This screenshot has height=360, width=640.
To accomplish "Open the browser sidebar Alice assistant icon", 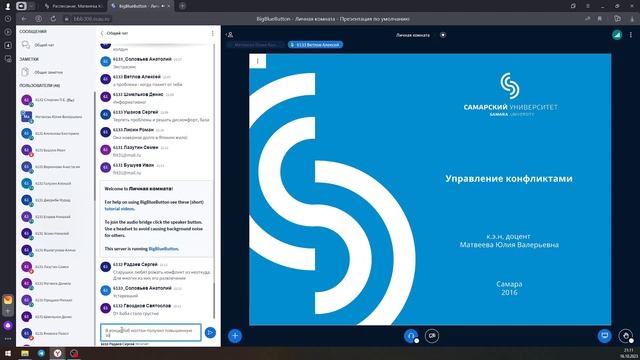I will [x=8, y=326].
